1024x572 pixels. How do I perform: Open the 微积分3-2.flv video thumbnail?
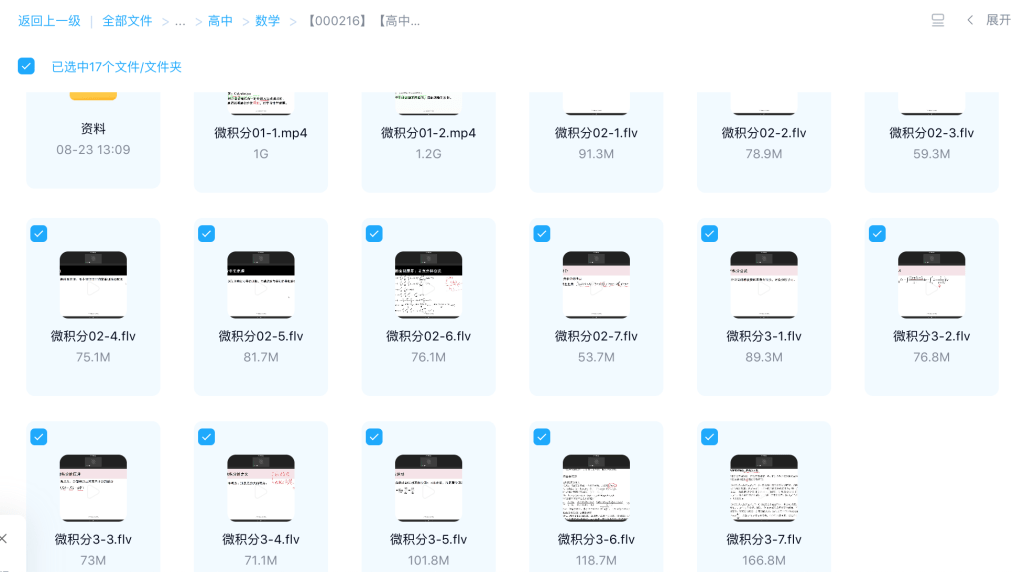(931, 285)
